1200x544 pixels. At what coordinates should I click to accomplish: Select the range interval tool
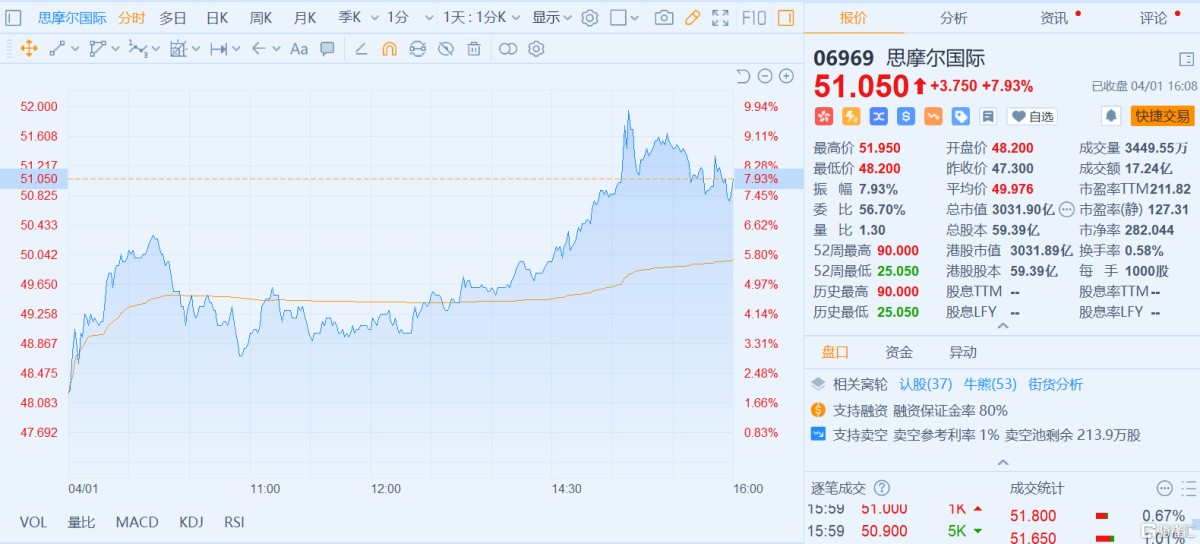(218, 48)
